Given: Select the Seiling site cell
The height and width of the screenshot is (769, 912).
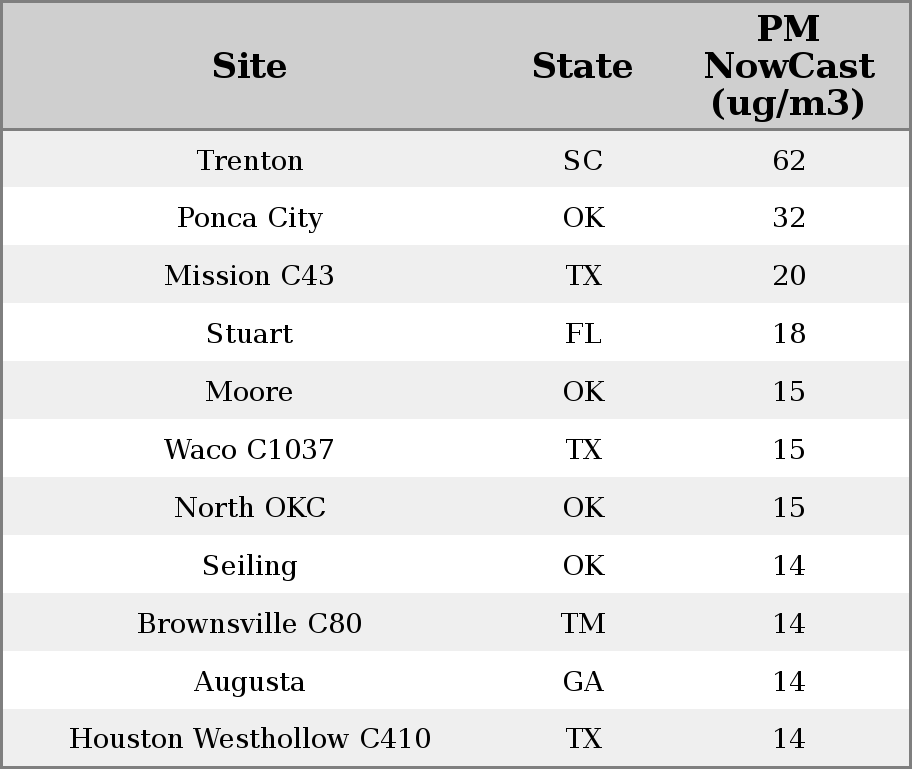Looking at the screenshot, I should [249, 566].
